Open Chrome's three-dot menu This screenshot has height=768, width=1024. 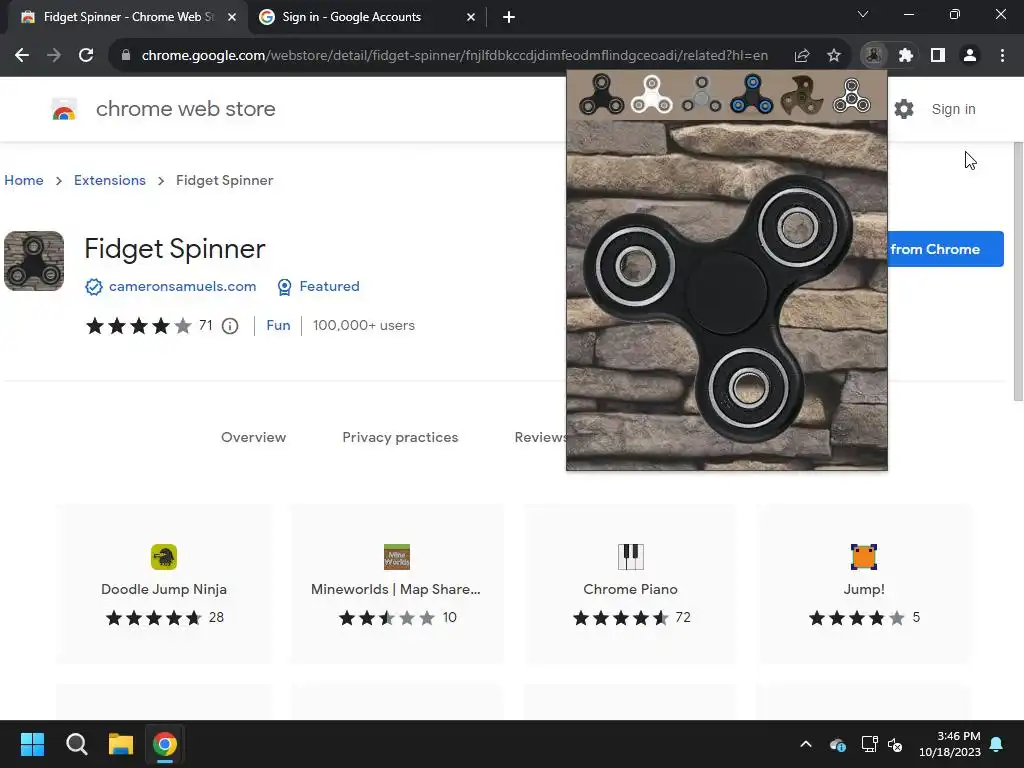[x=1002, y=56]
